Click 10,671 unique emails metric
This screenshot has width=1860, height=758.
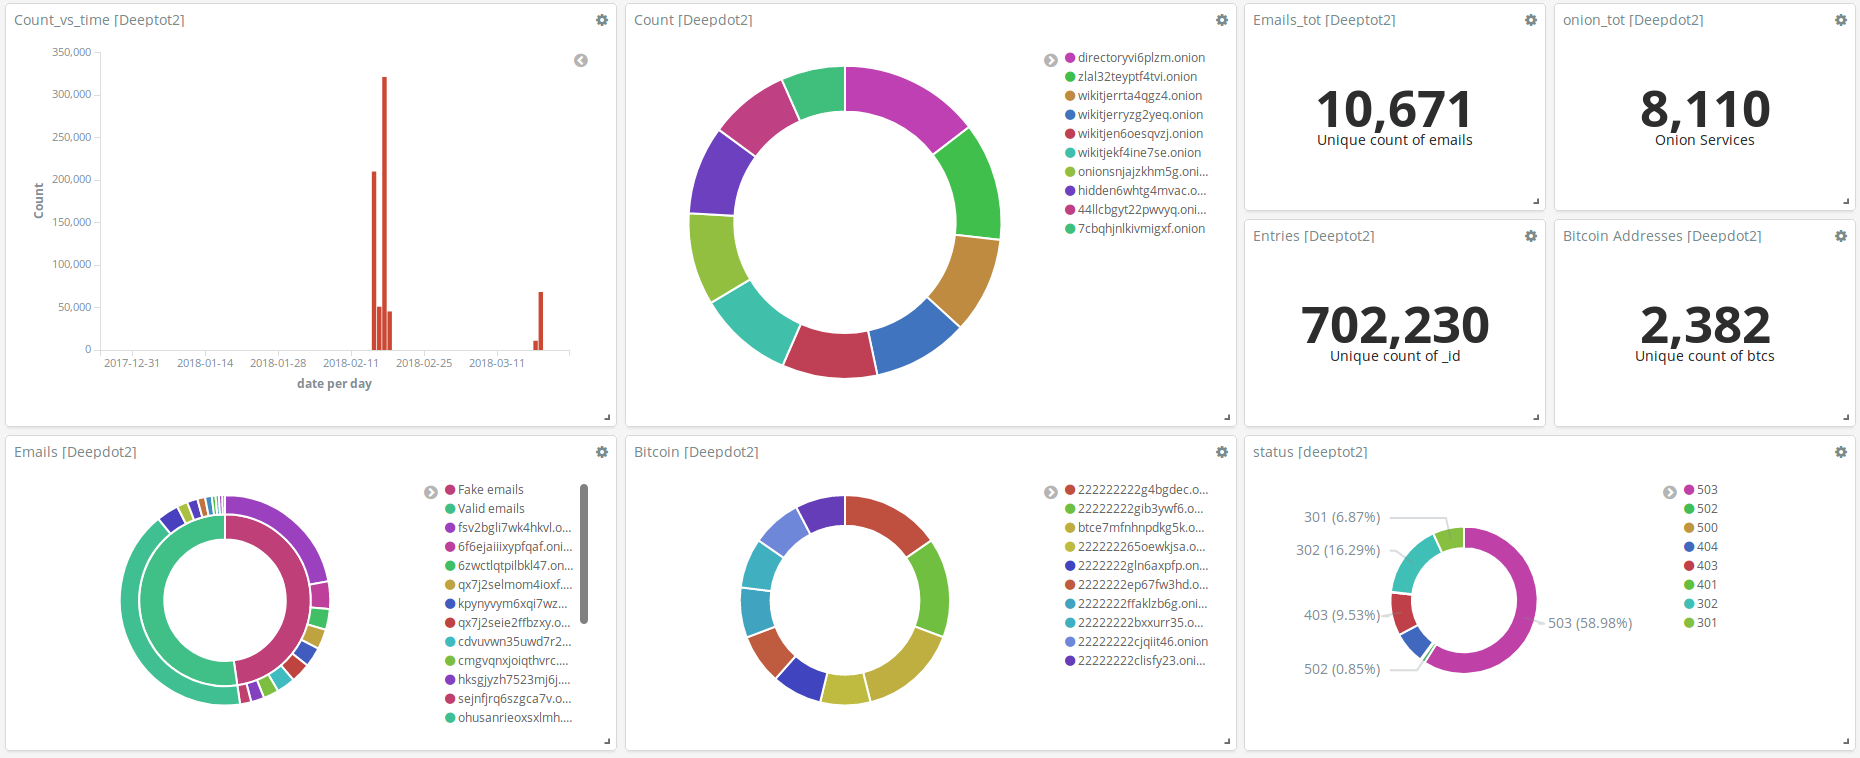click(x=1395, y=109)
